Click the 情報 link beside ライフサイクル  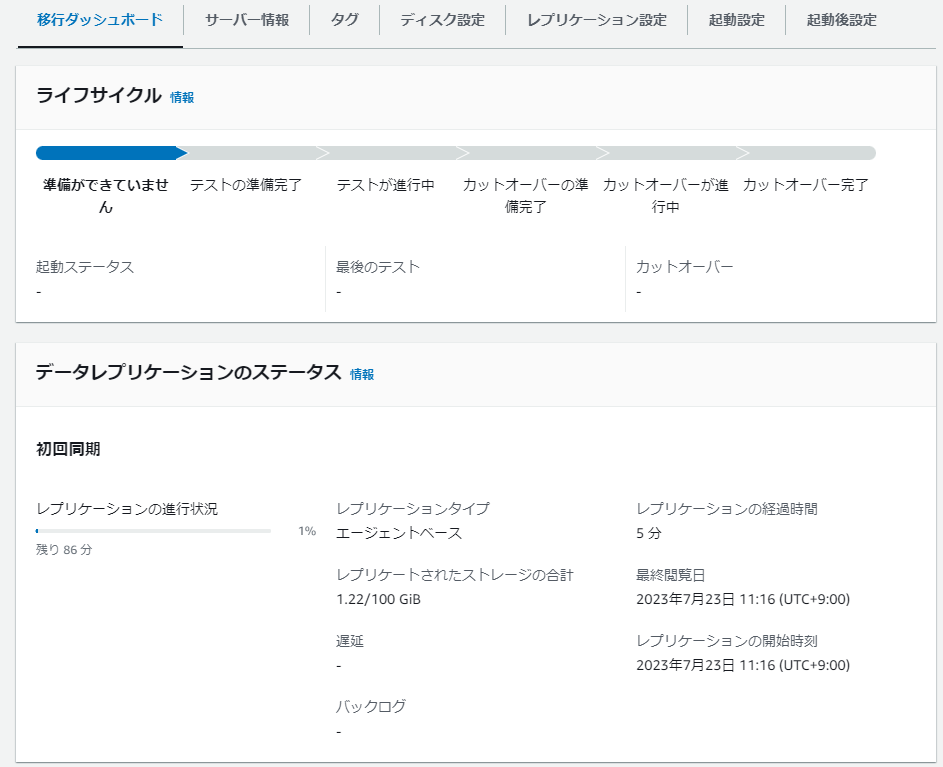pyautogui.click(x=182, y=97)
